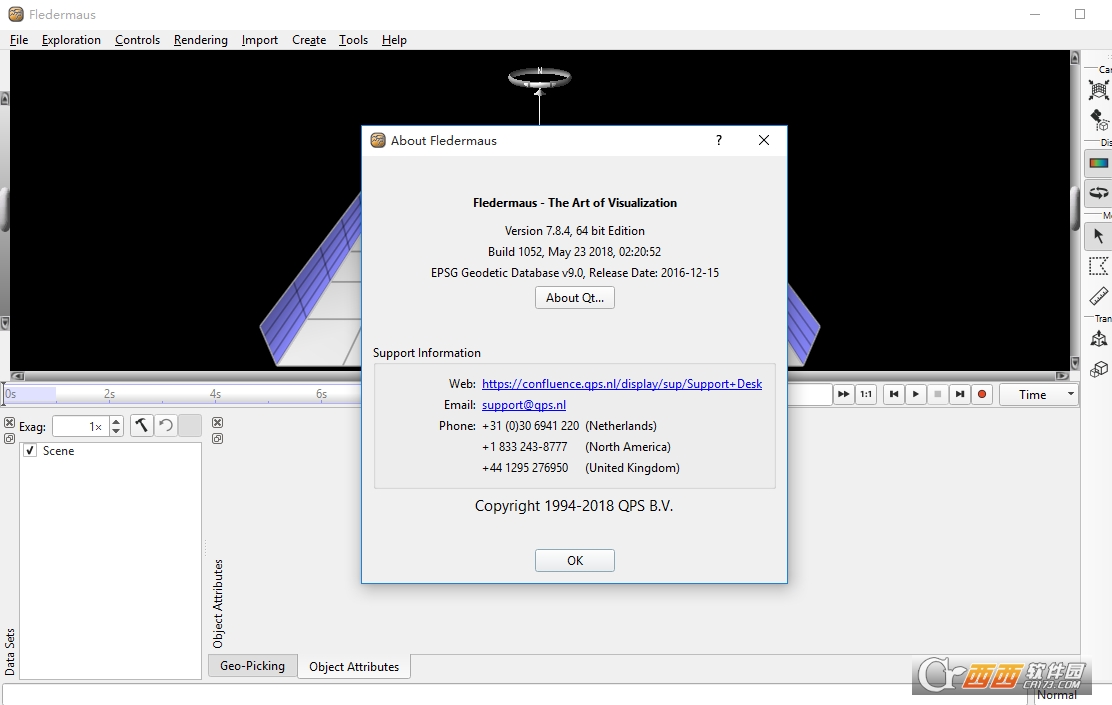Float the Object Attributes panel
The image size is (1112, 705).
[218, 439]
